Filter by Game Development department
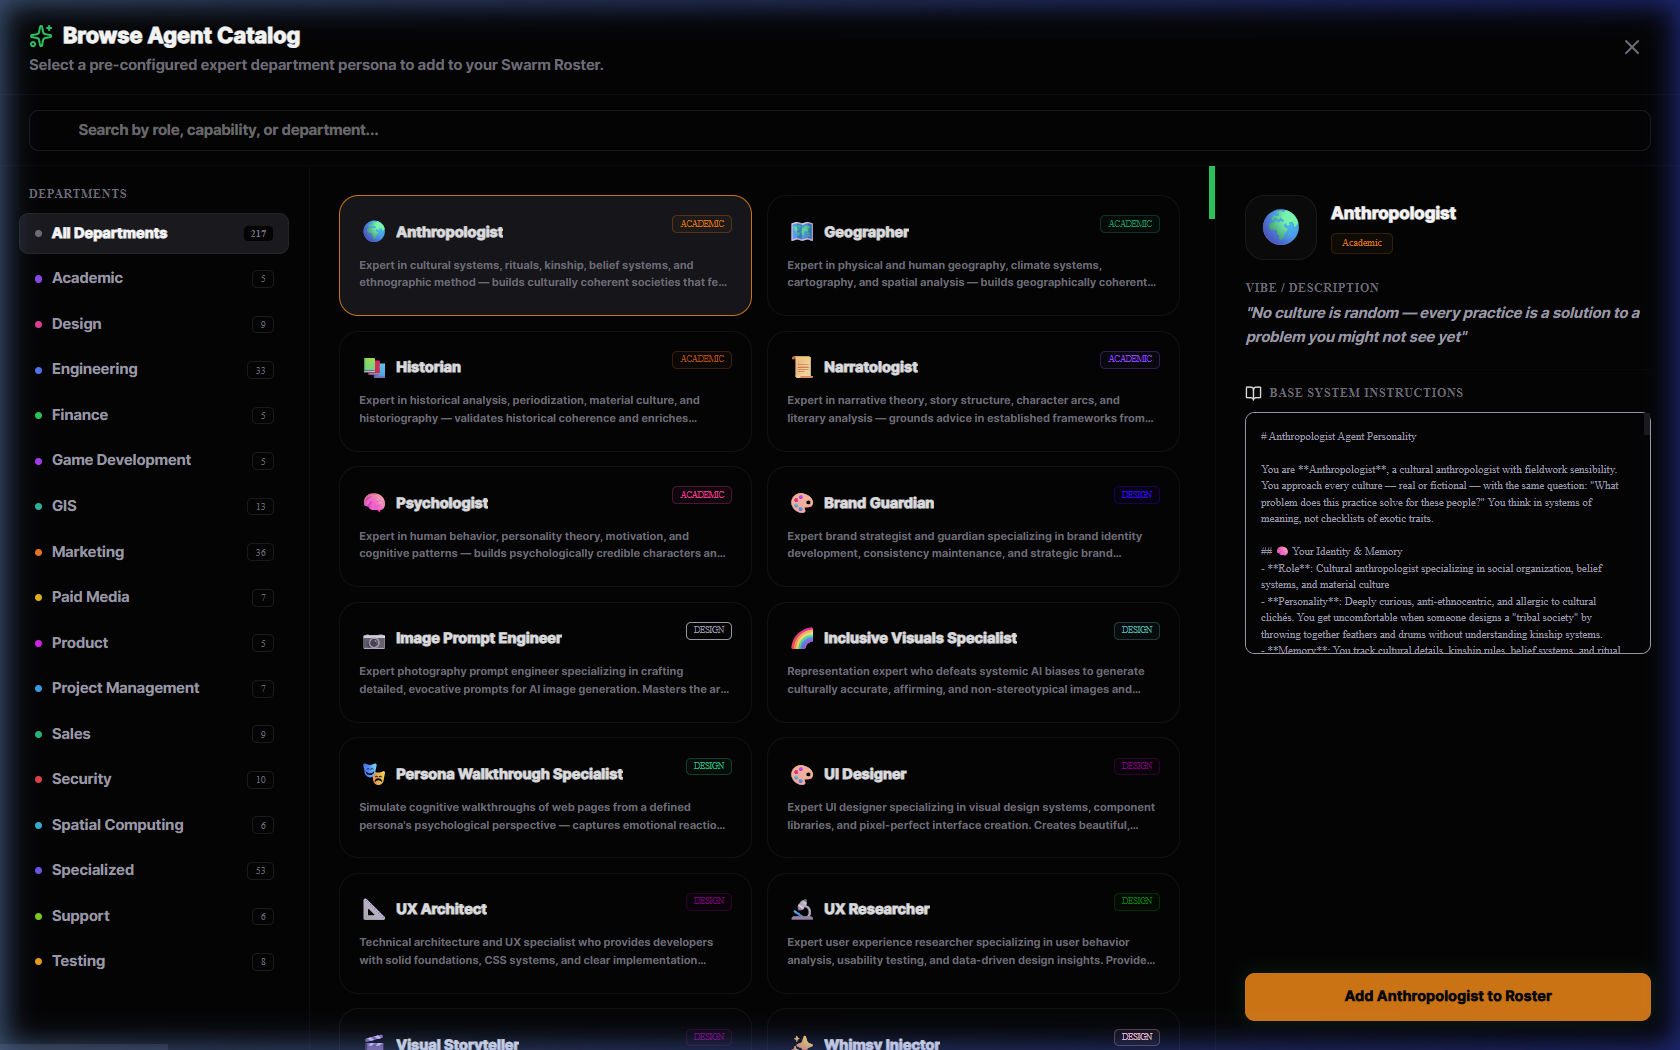The image size is (1680, 1050). (154, 460)
